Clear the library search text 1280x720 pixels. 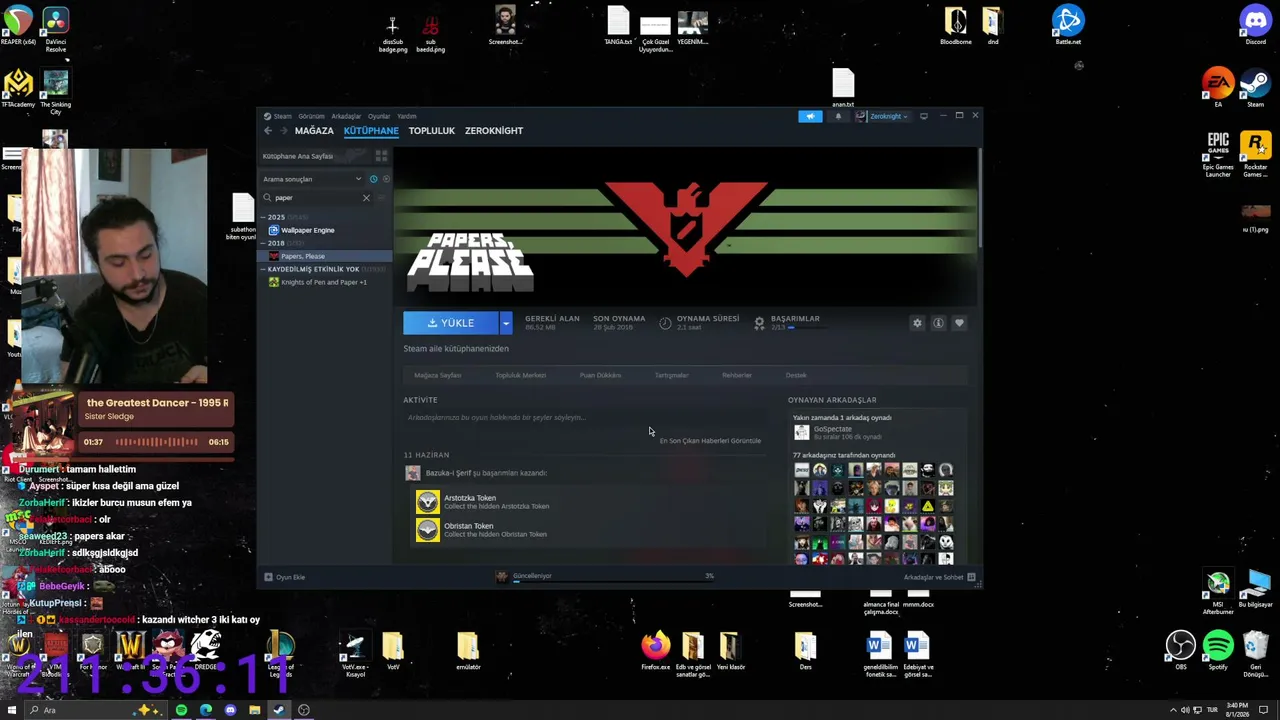click(x=366, y=198)
